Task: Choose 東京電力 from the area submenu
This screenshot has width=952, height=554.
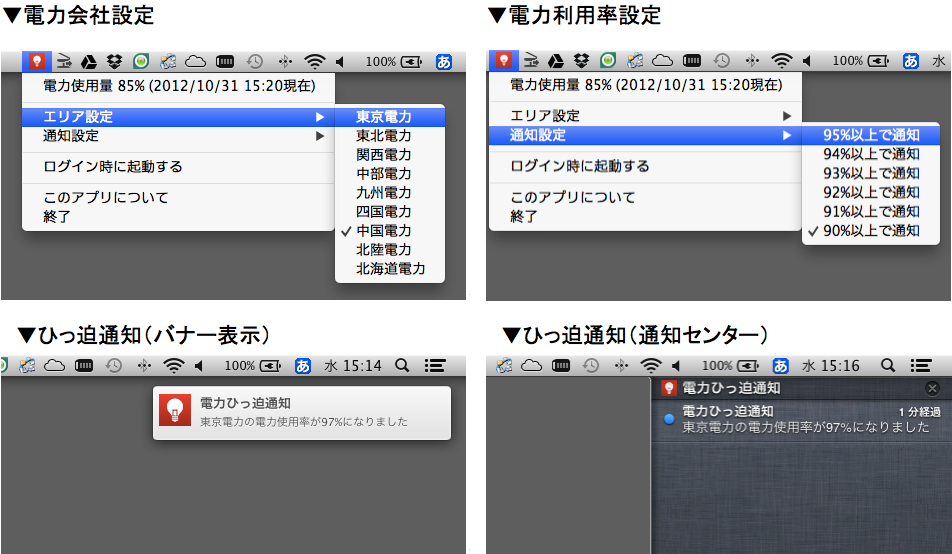Action: pos(384,117)
